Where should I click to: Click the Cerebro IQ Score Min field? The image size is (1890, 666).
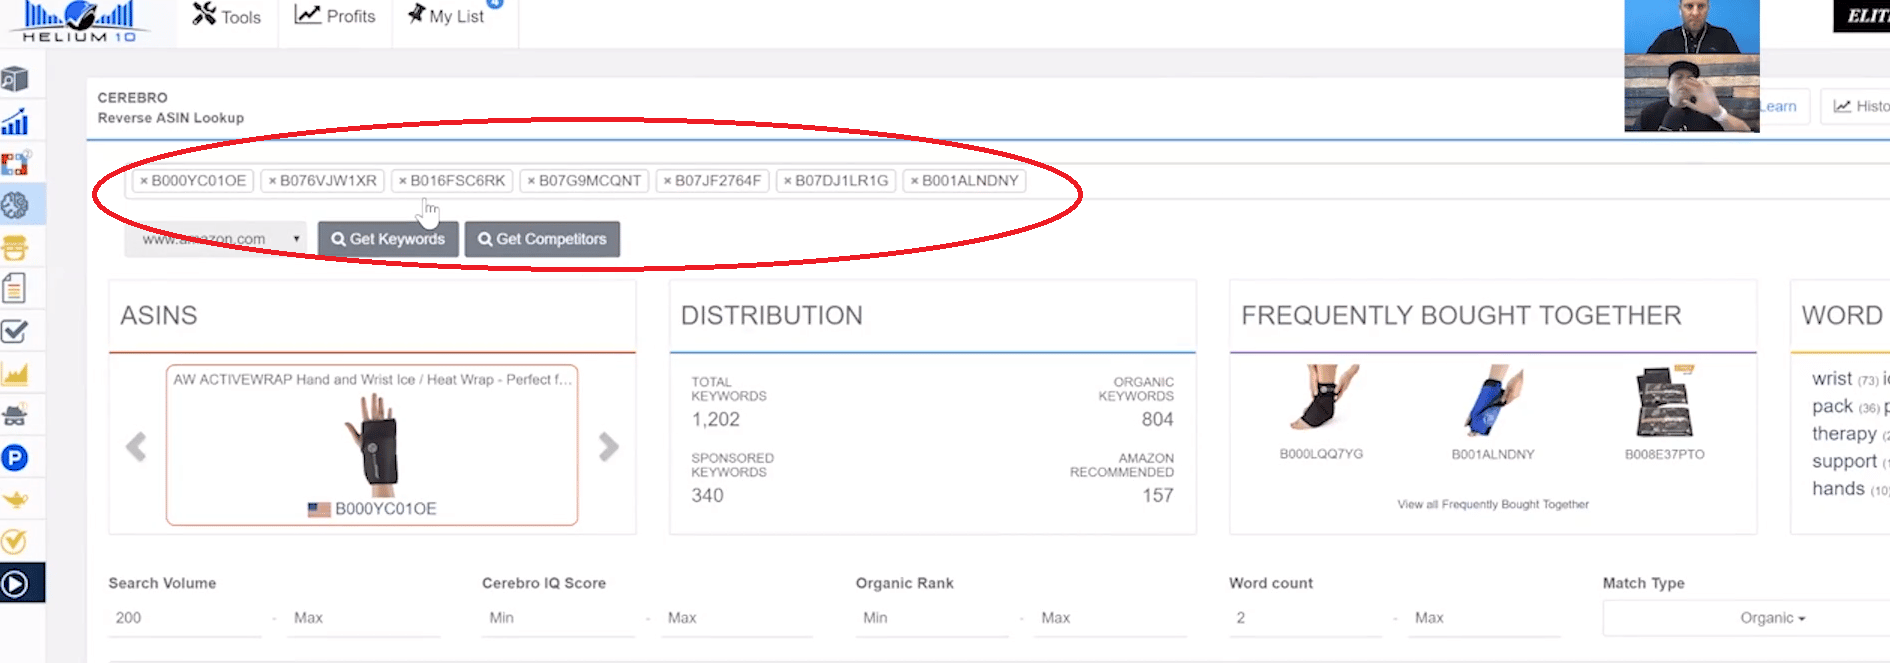pos(559,618)
